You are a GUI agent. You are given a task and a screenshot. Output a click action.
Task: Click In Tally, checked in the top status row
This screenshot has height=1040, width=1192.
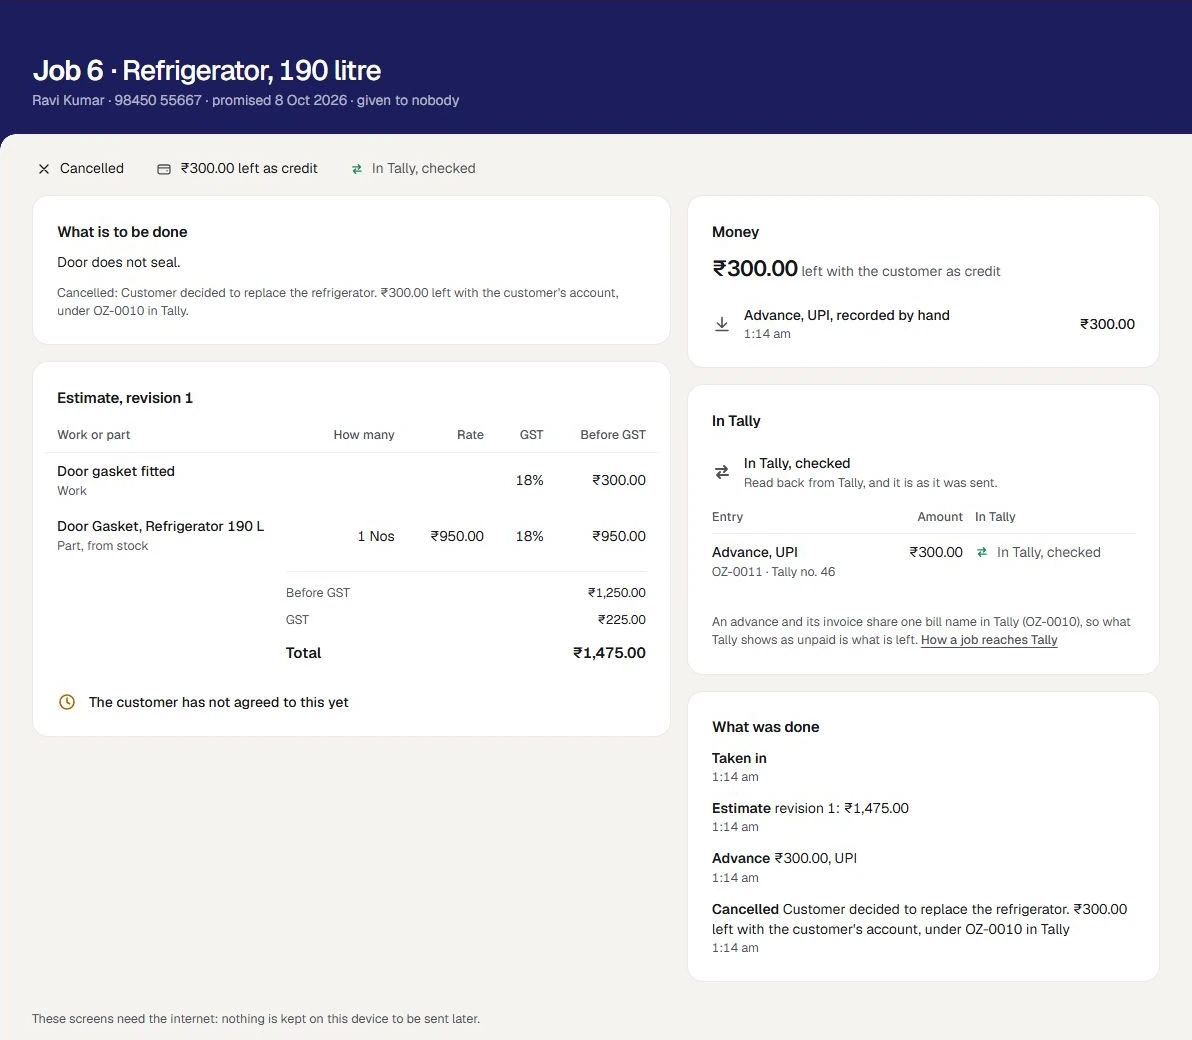pyautogui.click(x=423, y=169)
